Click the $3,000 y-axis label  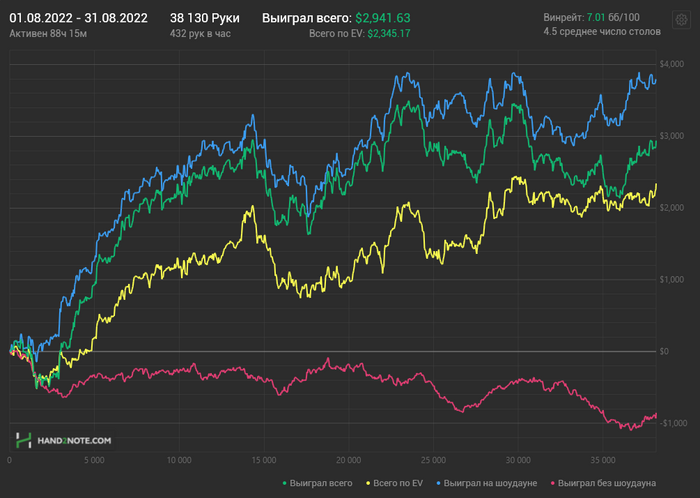671,136
